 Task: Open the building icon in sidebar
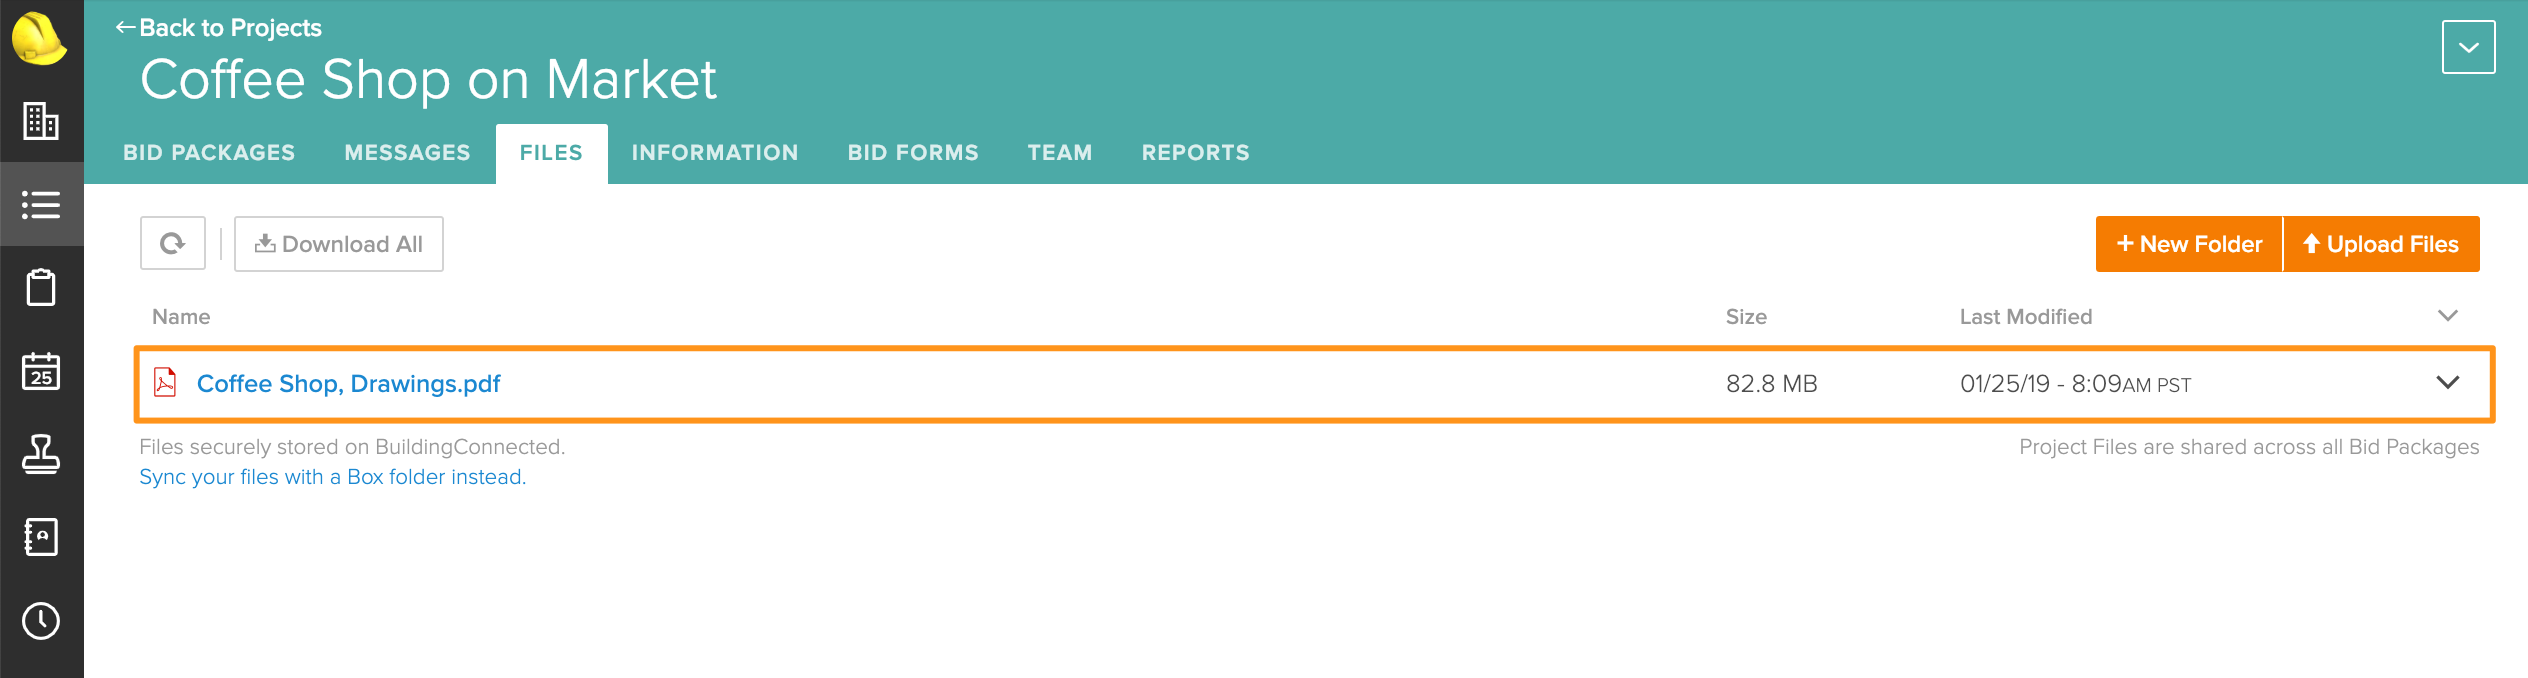point(41,121)
